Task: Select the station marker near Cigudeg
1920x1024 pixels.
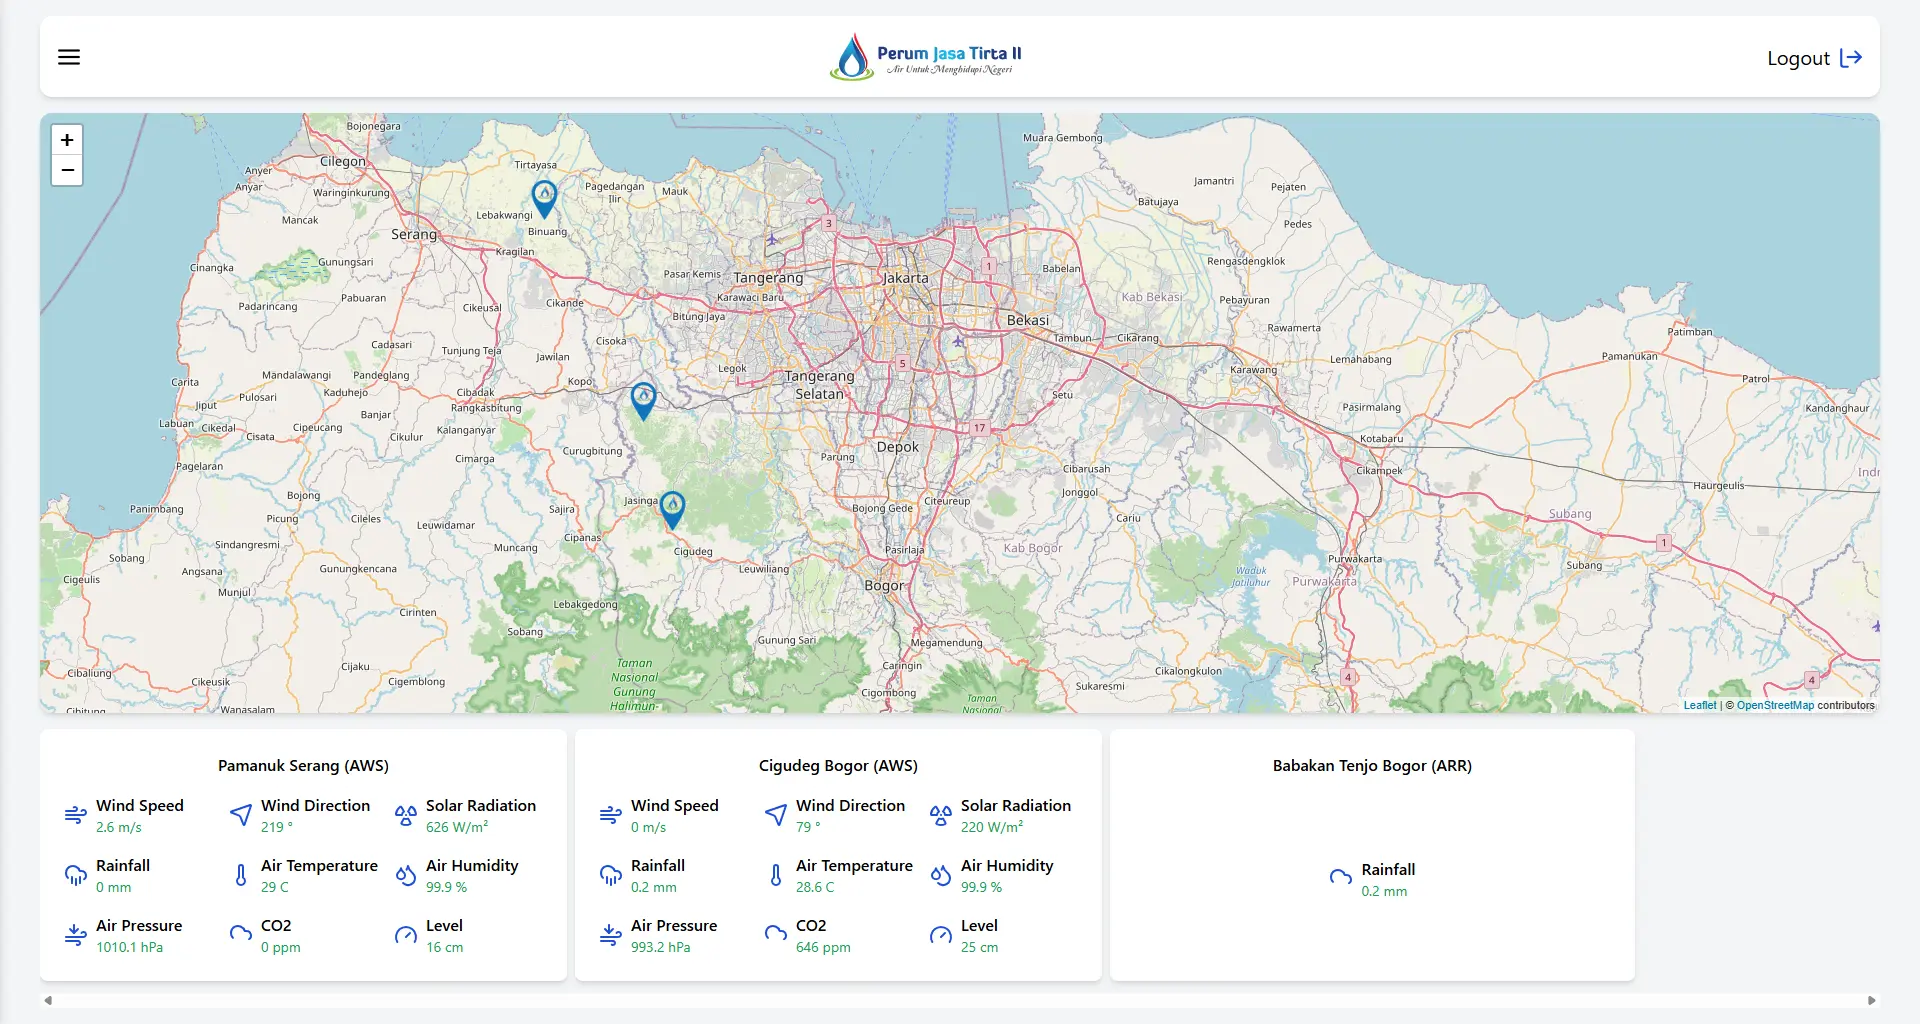Action: point(672,509)
